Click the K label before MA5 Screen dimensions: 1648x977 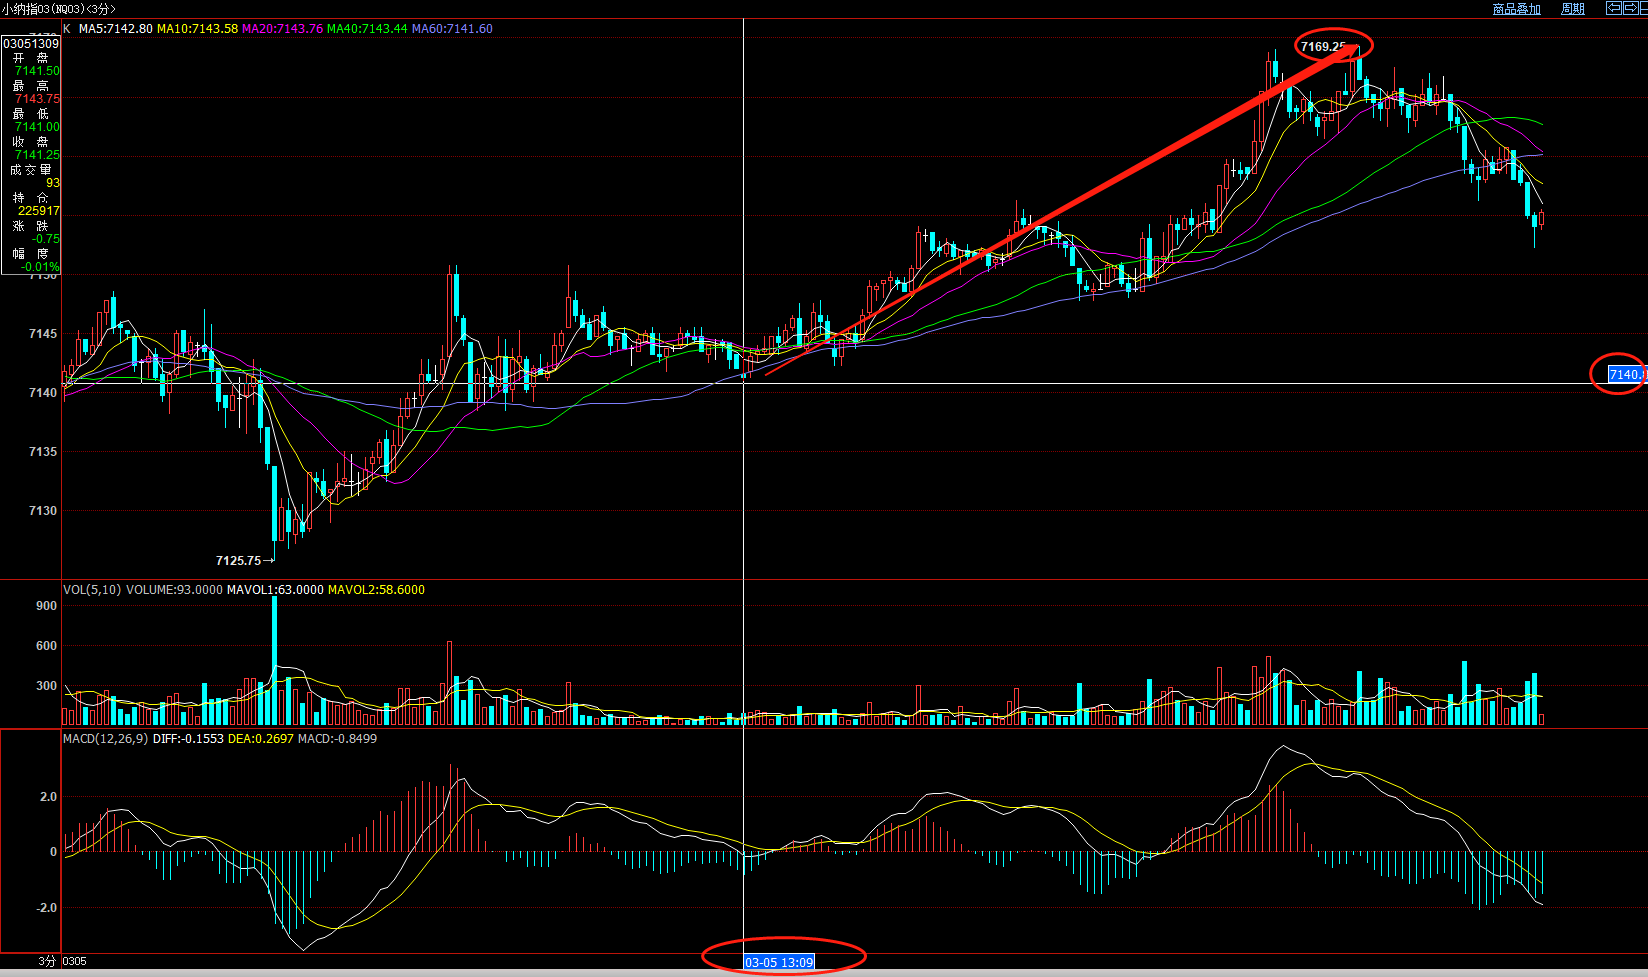pyautogui.click(x=67, y=29)
